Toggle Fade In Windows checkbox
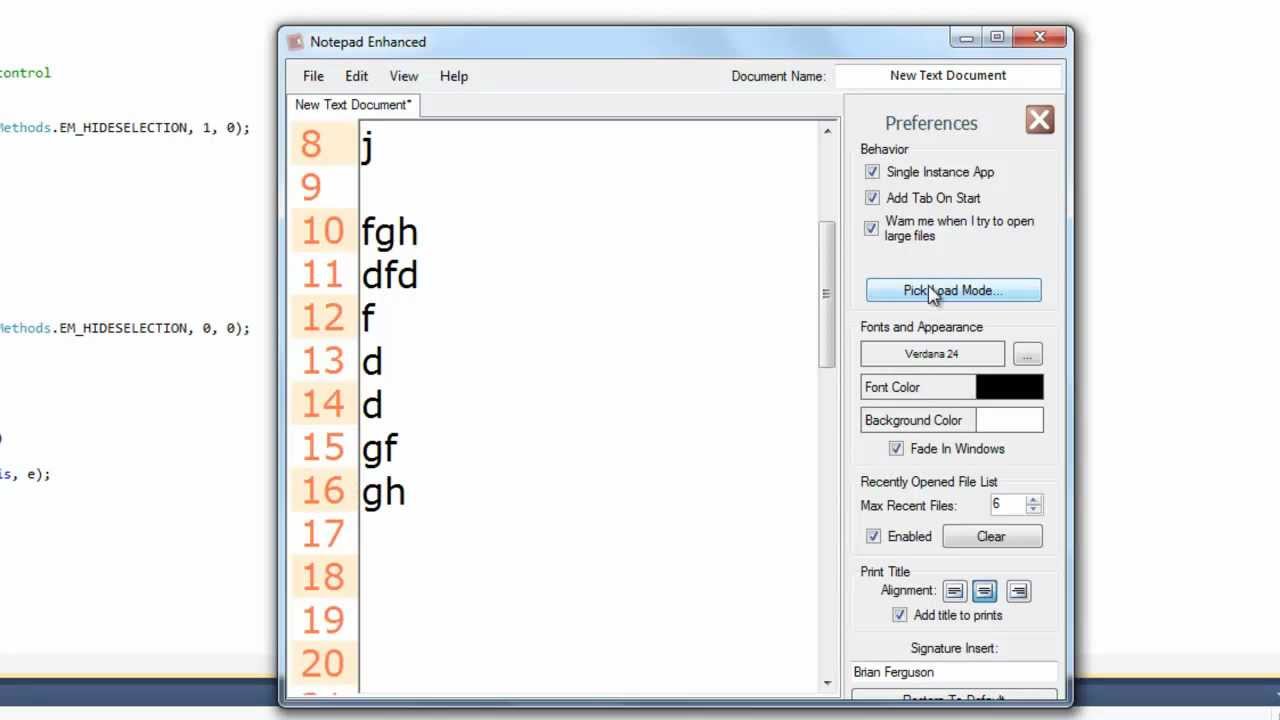This screenshot has width=1280, height=720. (896, 449)
